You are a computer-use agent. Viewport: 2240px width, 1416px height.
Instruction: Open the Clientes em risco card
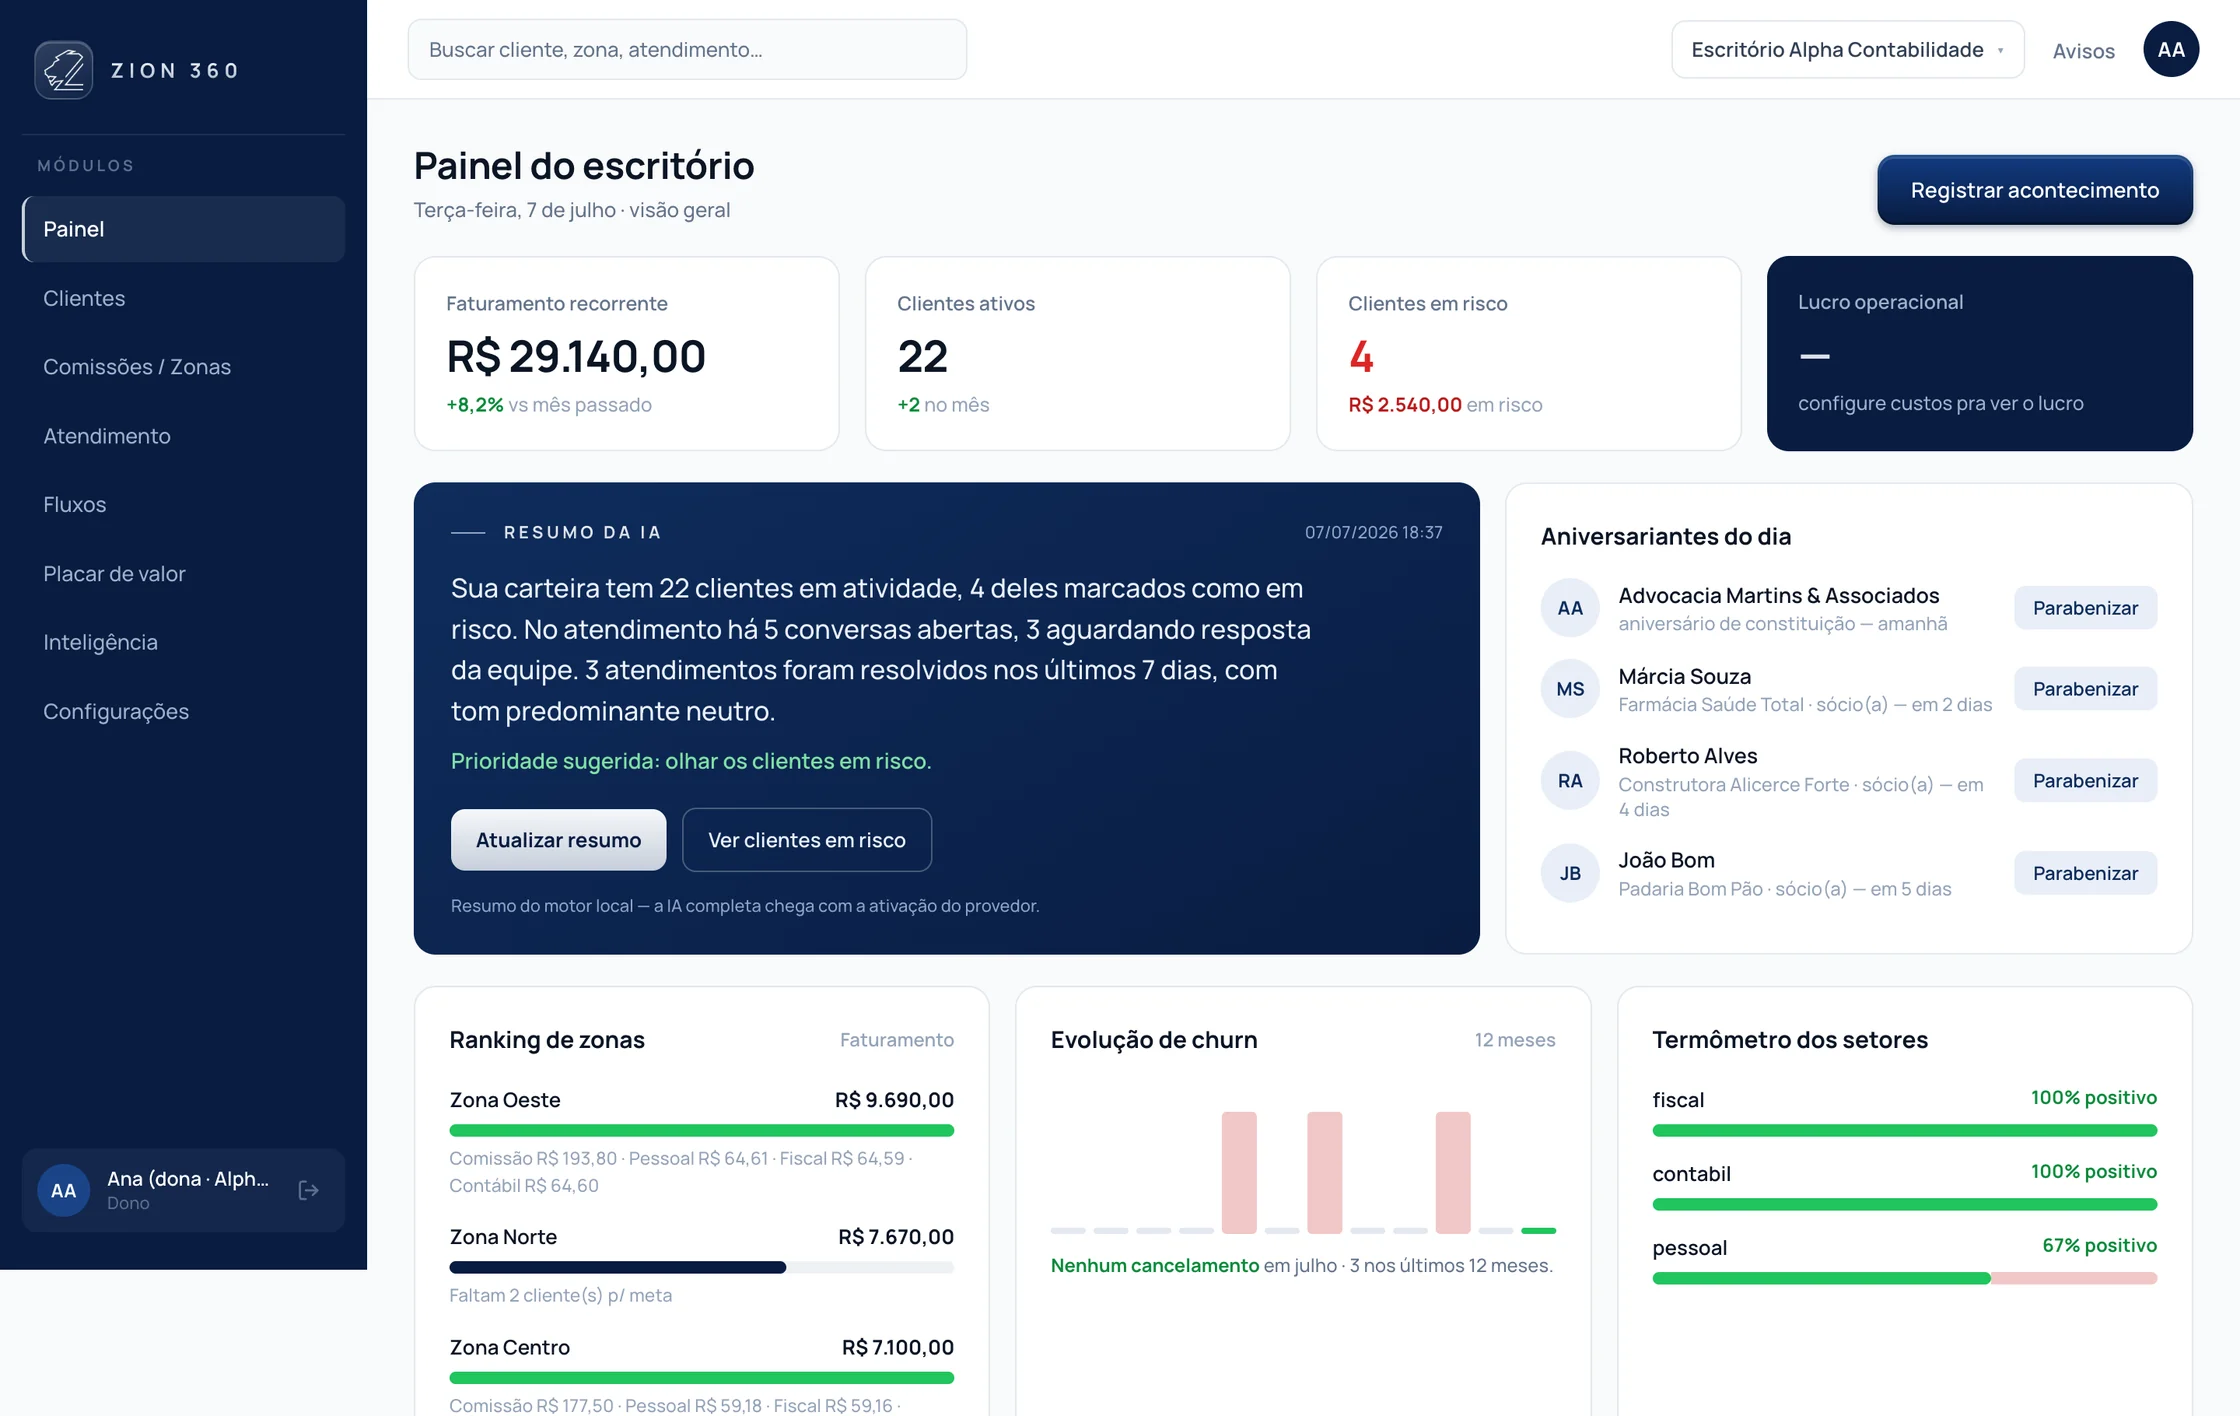pos(1528,353)
